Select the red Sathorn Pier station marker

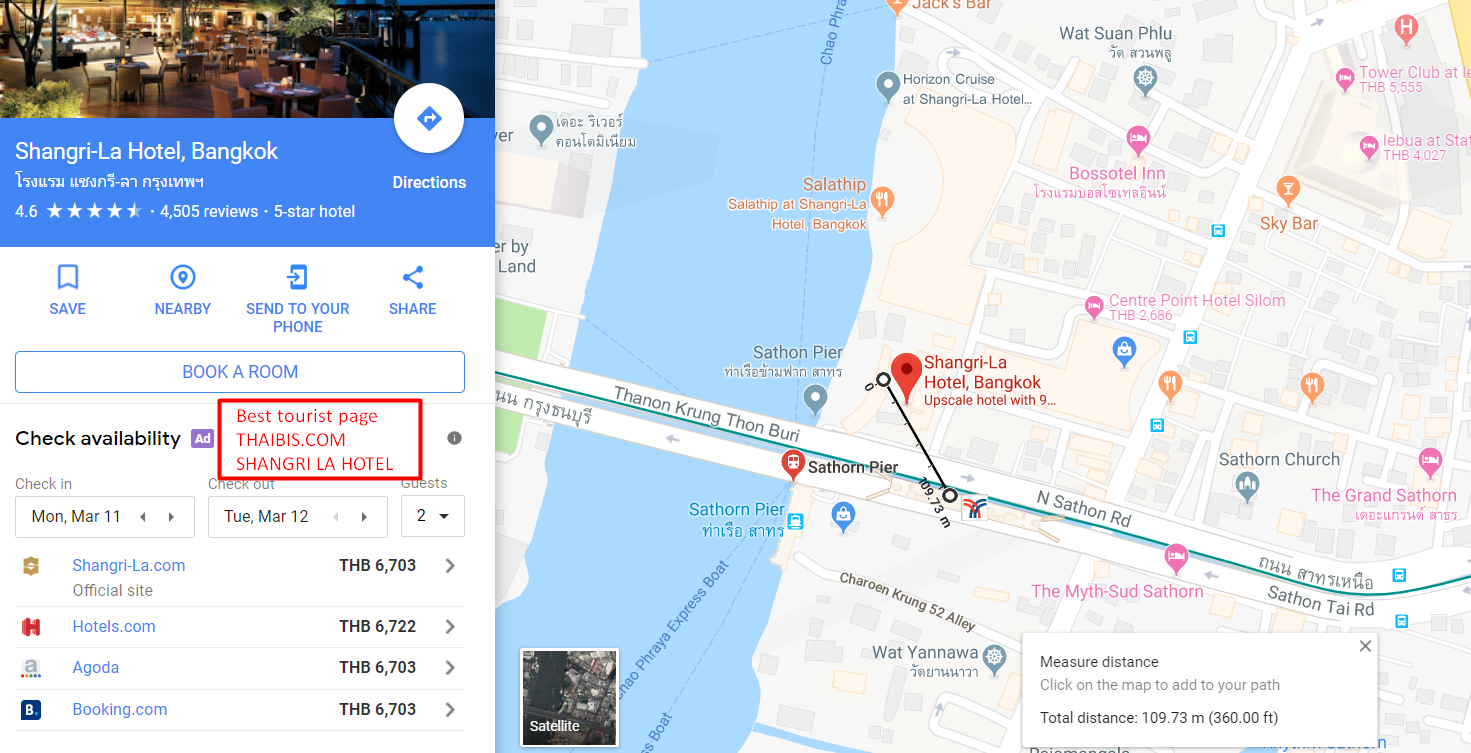tap(793, 464)
